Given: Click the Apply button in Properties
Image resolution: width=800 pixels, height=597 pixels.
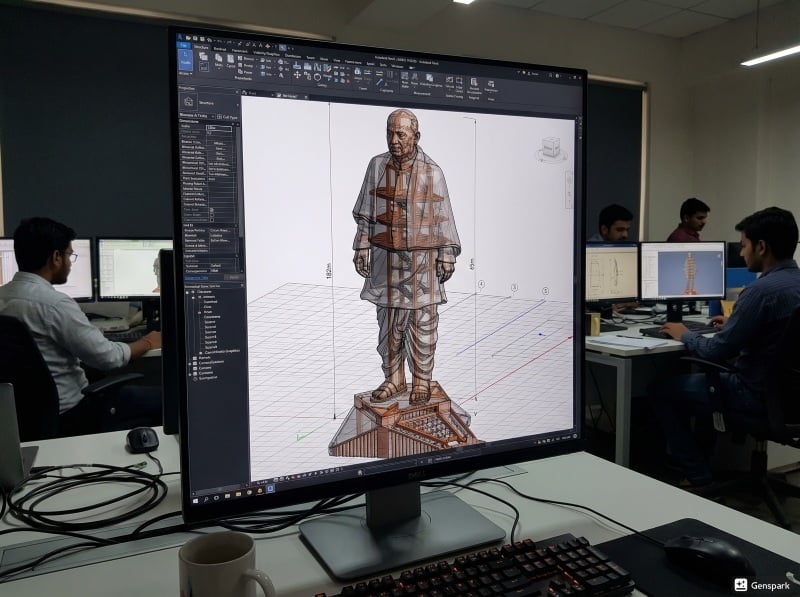Looking at the screenshot, I should pos(234,277).
